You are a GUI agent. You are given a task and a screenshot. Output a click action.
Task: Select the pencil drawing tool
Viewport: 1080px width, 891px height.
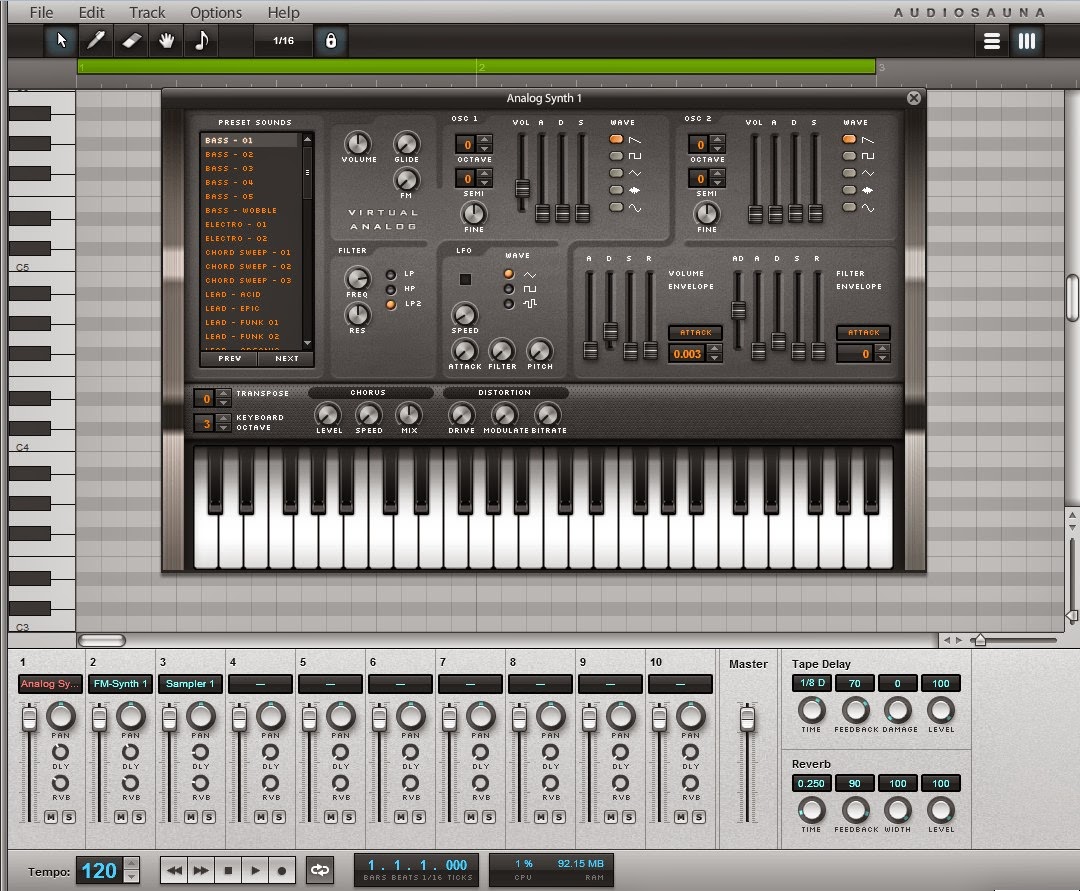[x=98, y=41]
